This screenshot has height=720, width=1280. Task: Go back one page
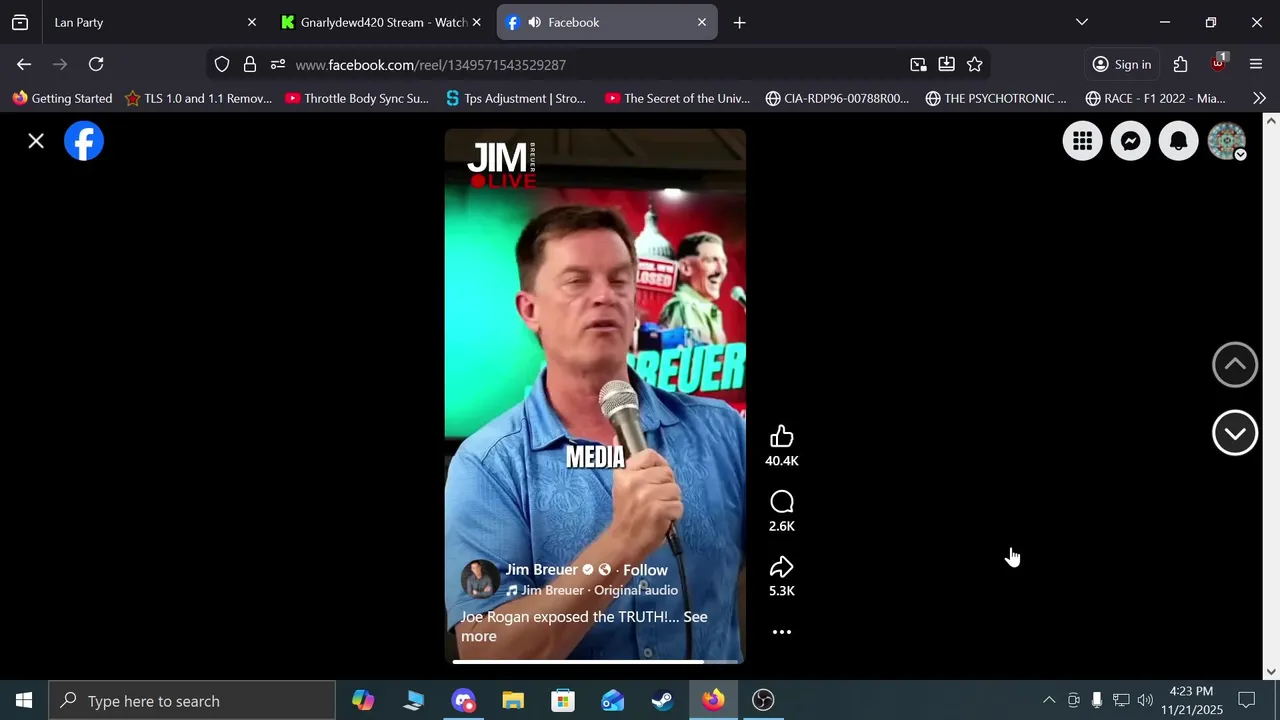24,64
